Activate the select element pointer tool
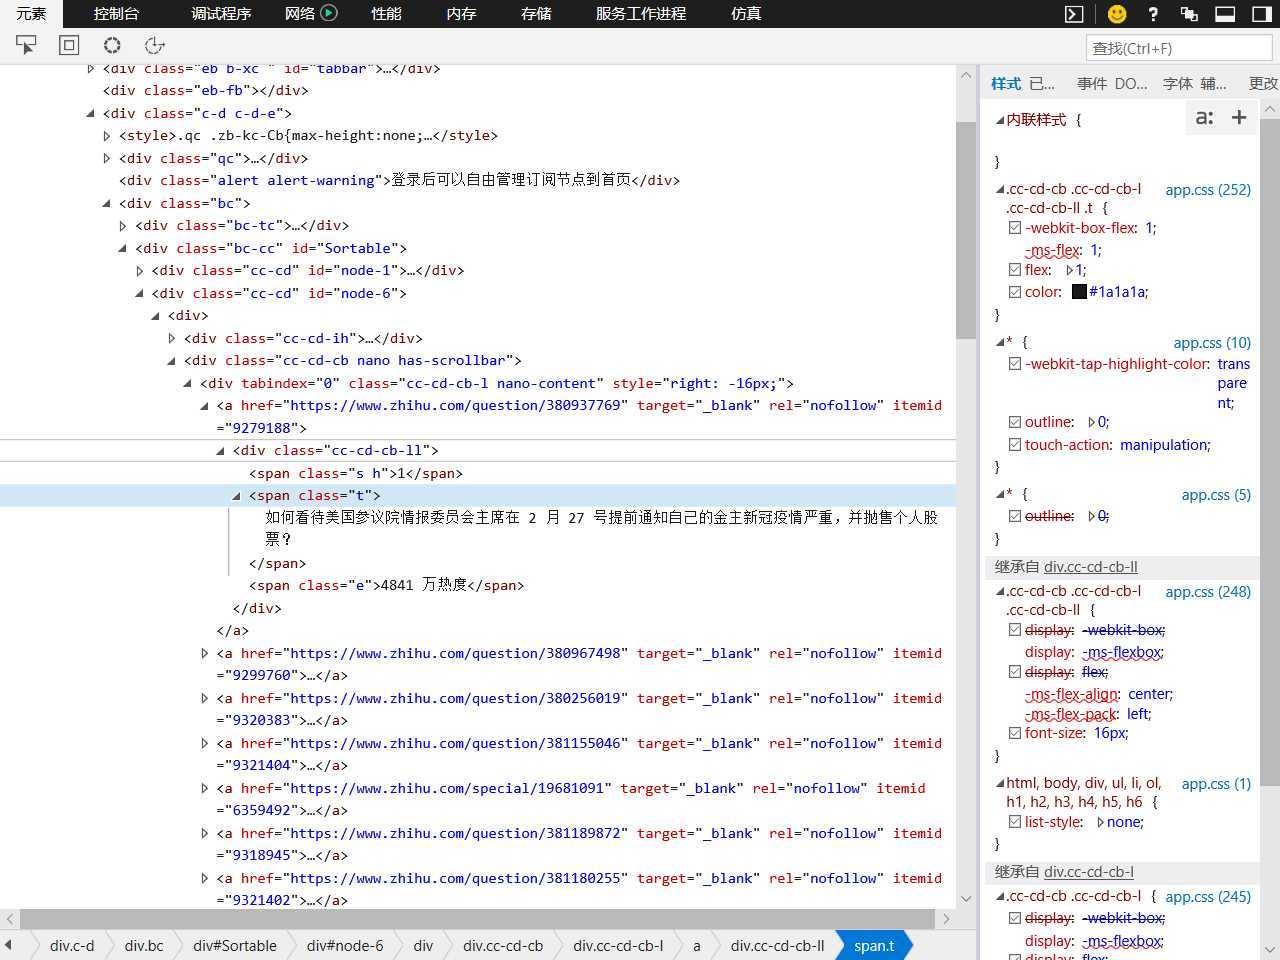Image resolution: width=1280 pixels, height=960 pixels. point(26,45)
